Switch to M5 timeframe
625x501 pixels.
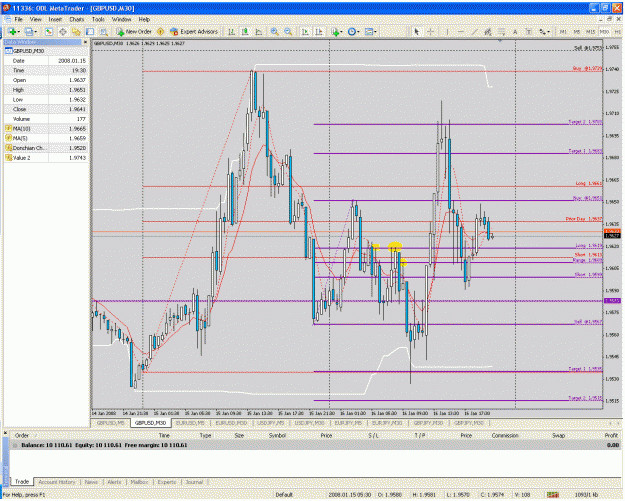576,31
